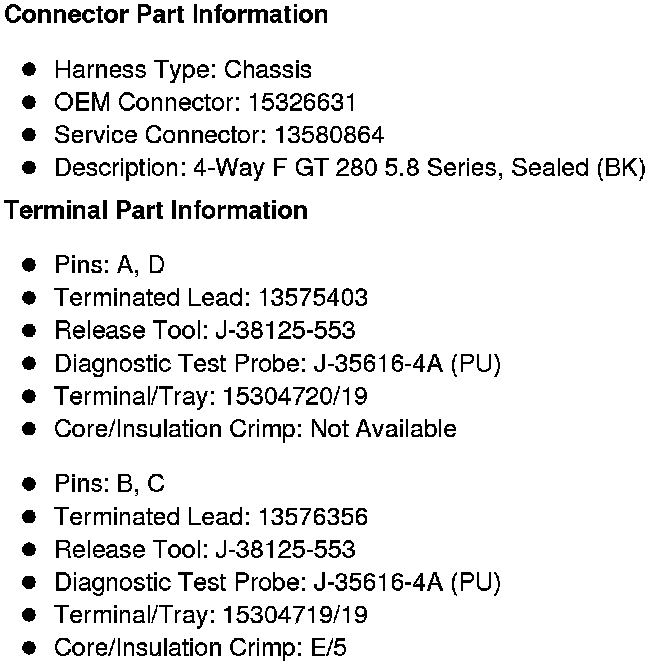Click Terminal/Tray 15304719/19 entry
672x666 pixels.
(x=211, y=615)
